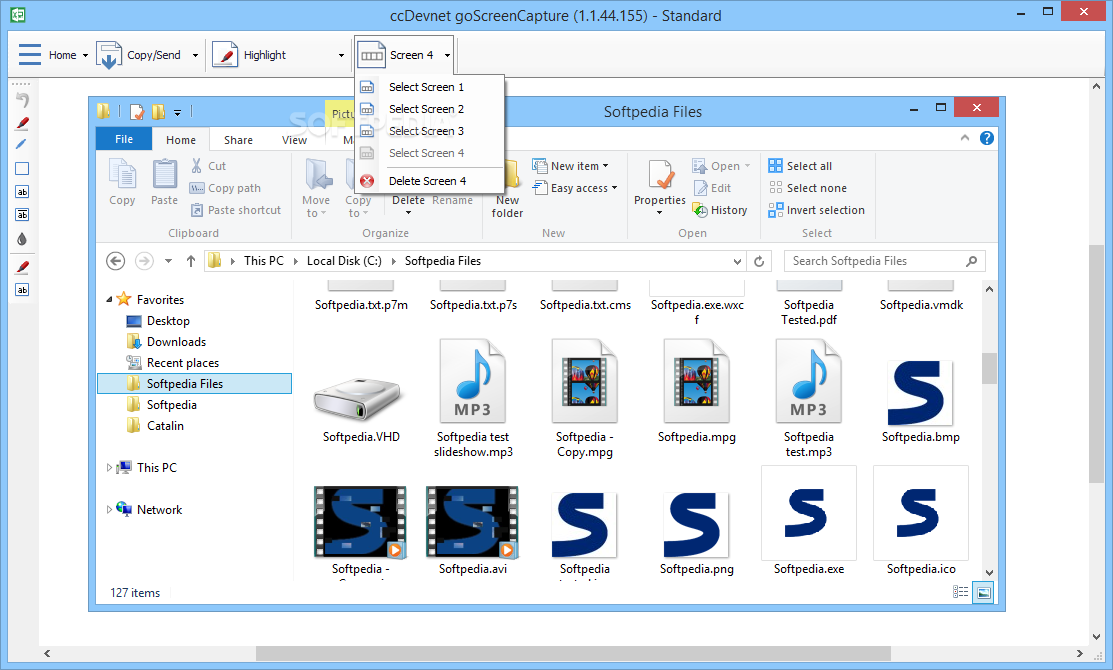1113x670 pixels.
Task: Expand the This PC tree node
Action: click(109, 468)
